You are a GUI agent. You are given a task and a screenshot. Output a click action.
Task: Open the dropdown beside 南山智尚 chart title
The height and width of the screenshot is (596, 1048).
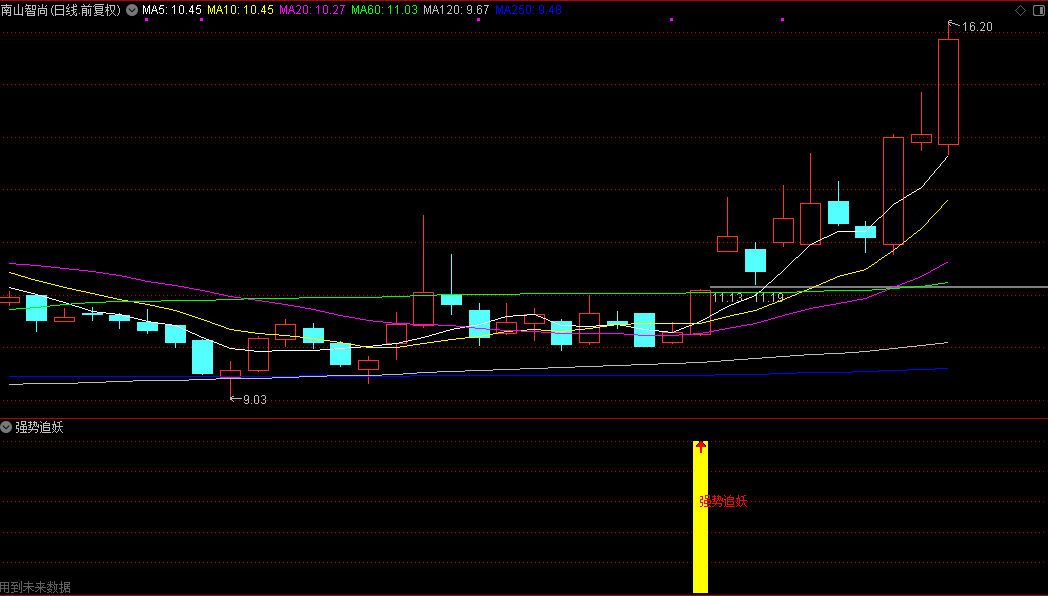132,10
